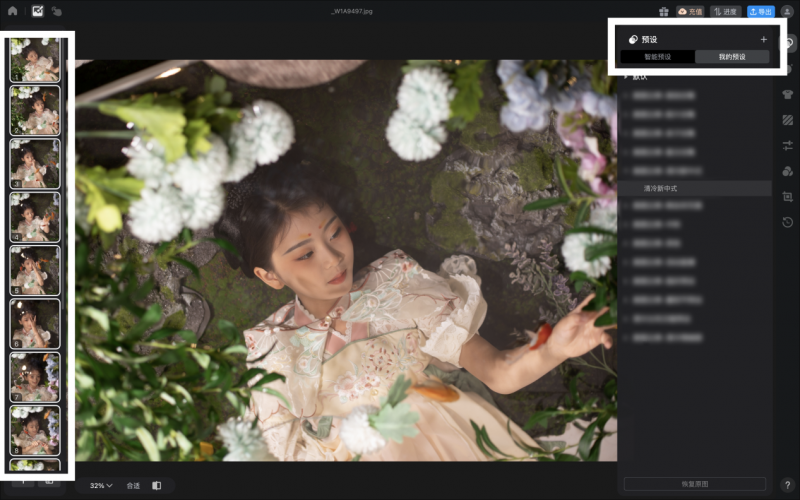The height and width of the screenshot is (500, 800).
Task: Click the gift box icon
Action: point(663,11)
